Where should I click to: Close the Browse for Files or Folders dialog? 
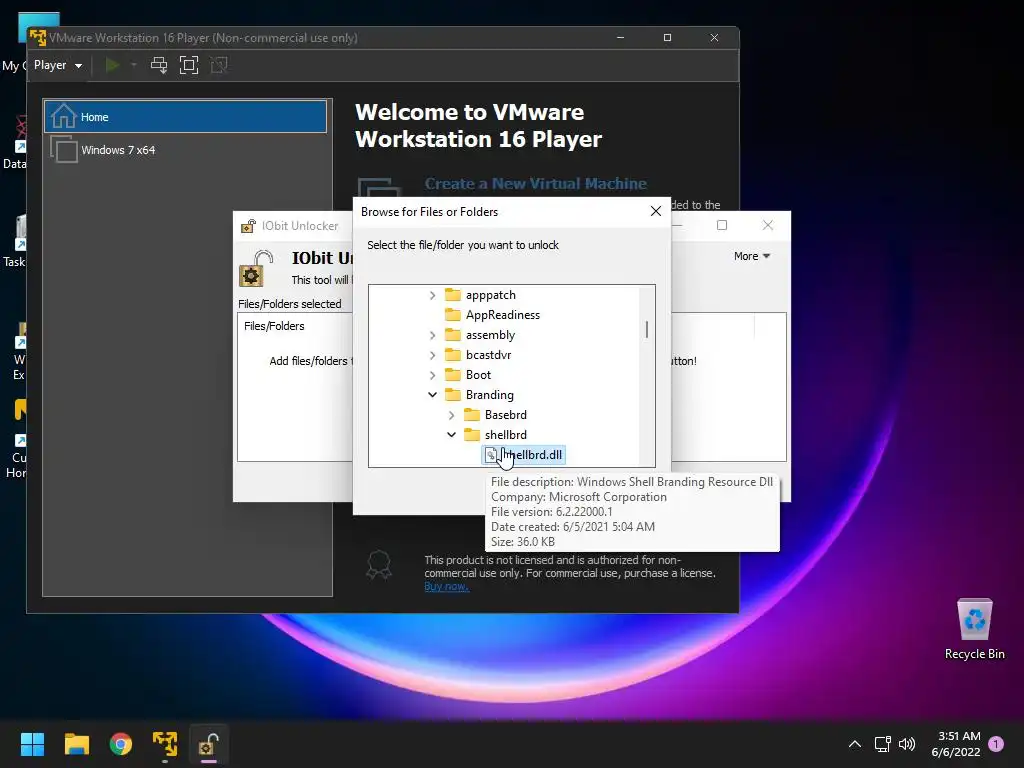click(x=656, y=211)
